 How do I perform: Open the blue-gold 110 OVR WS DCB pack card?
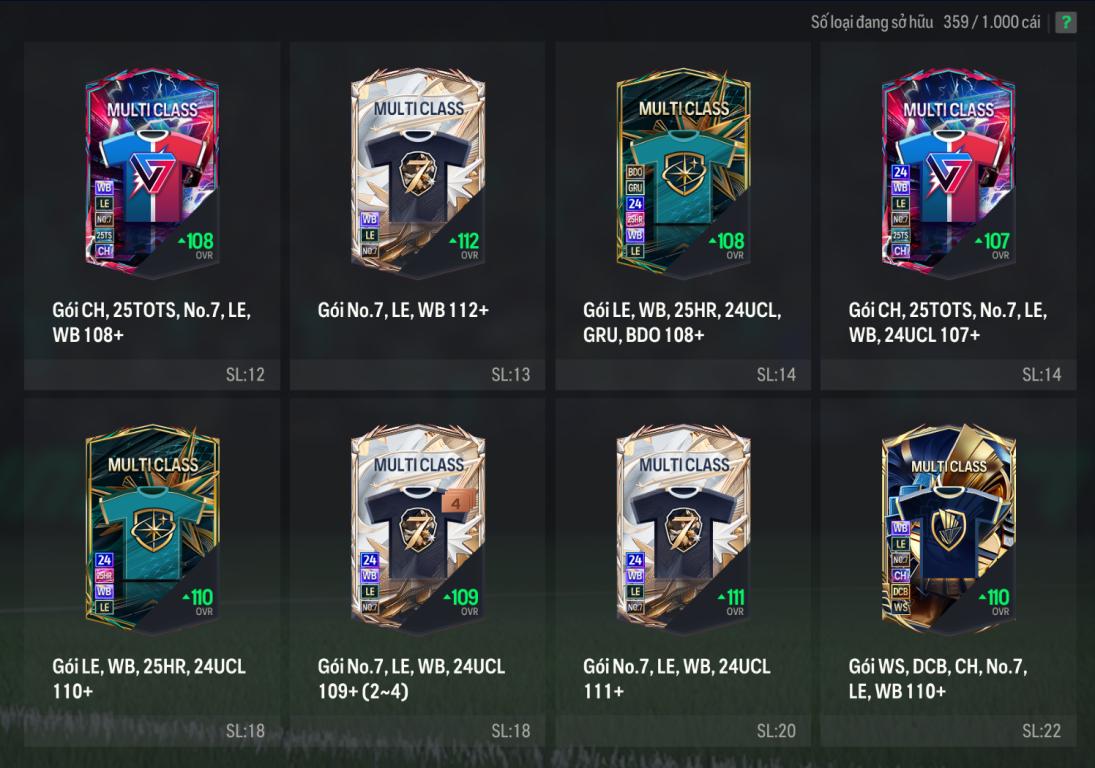pyautogui.click(x=948, y=529)
